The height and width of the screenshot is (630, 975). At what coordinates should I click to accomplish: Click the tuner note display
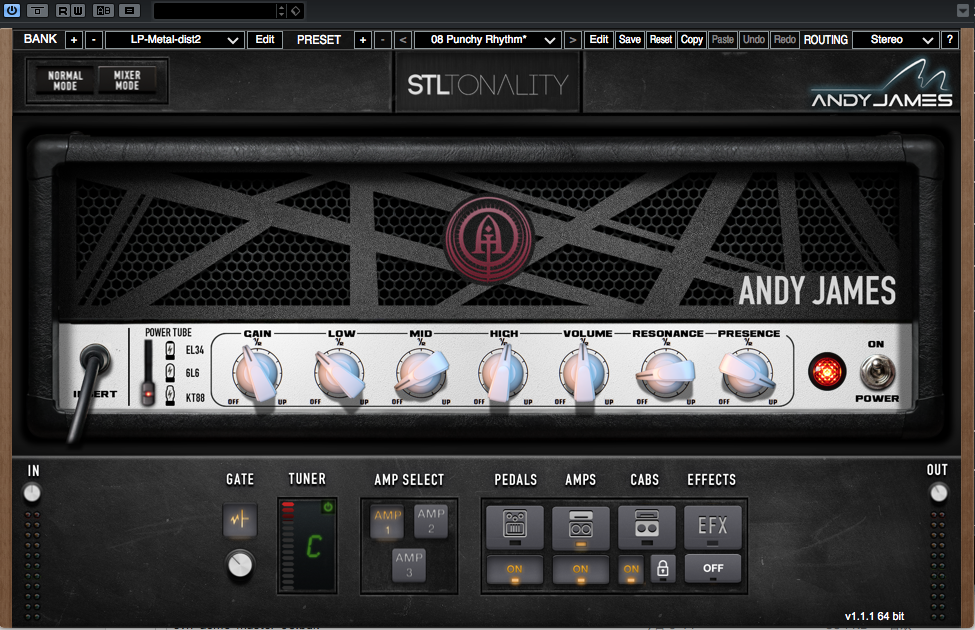[314, 546]
